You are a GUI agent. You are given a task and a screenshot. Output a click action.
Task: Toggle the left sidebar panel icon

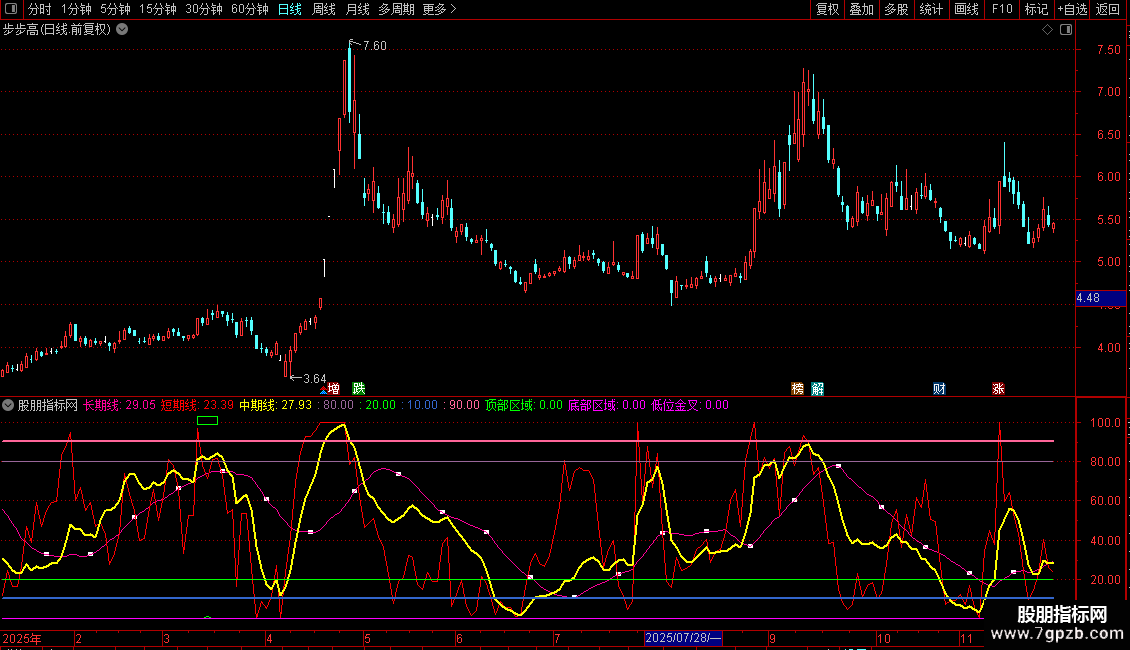click(12, 9)
